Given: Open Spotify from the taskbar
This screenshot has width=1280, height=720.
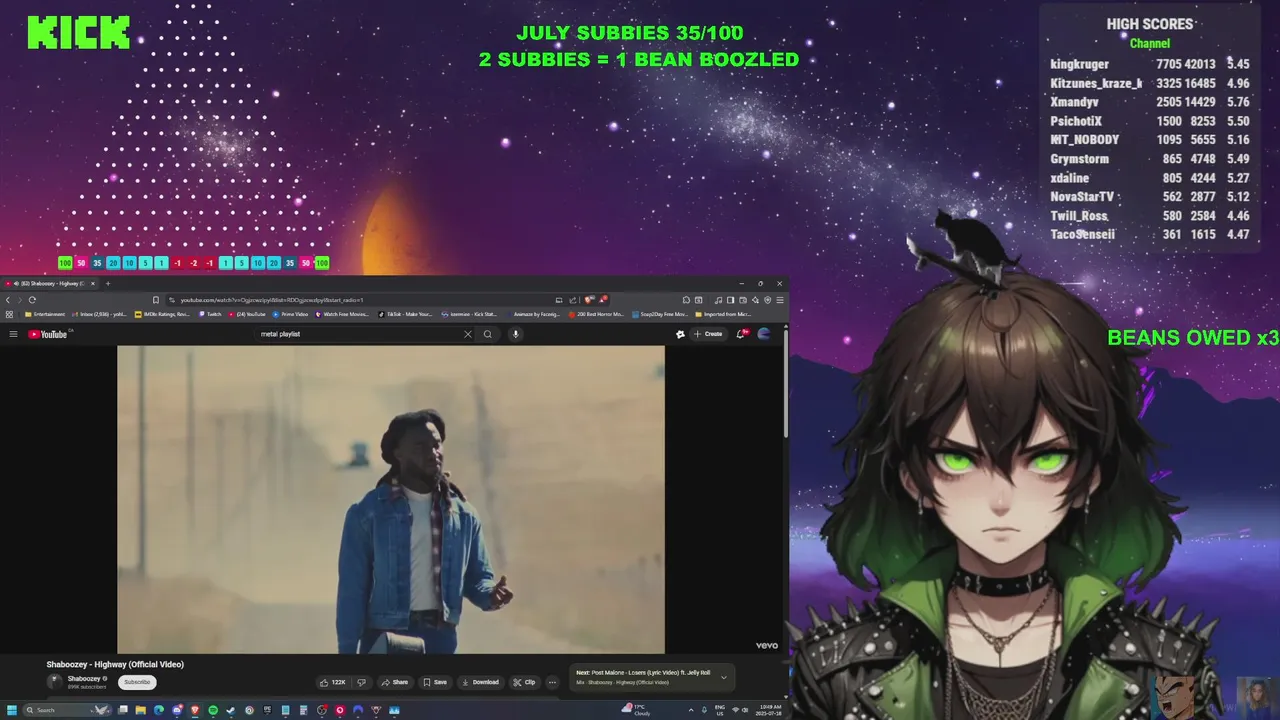Looking at the screenshot, I should [213, 710].
